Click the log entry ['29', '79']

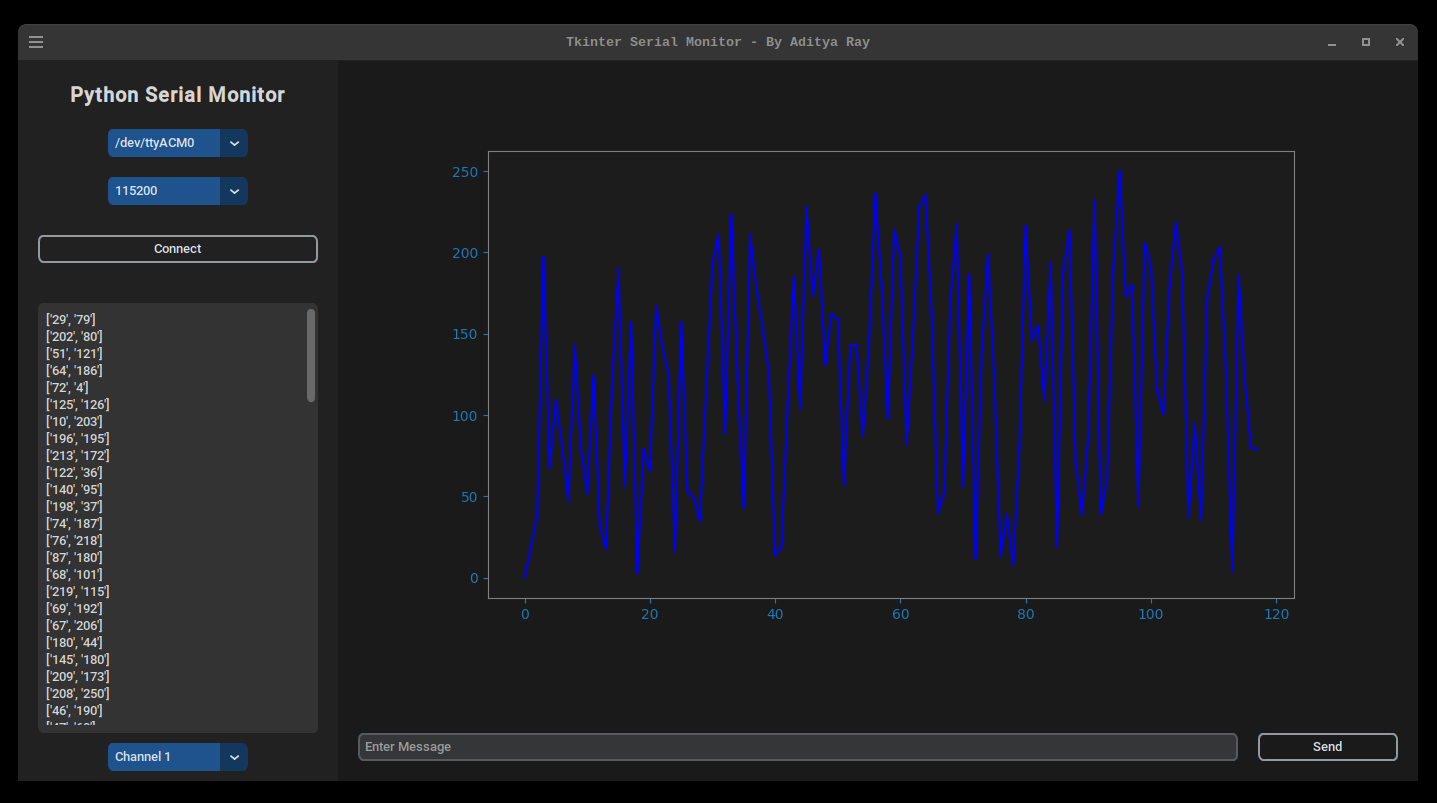click(x=71, y=320)
